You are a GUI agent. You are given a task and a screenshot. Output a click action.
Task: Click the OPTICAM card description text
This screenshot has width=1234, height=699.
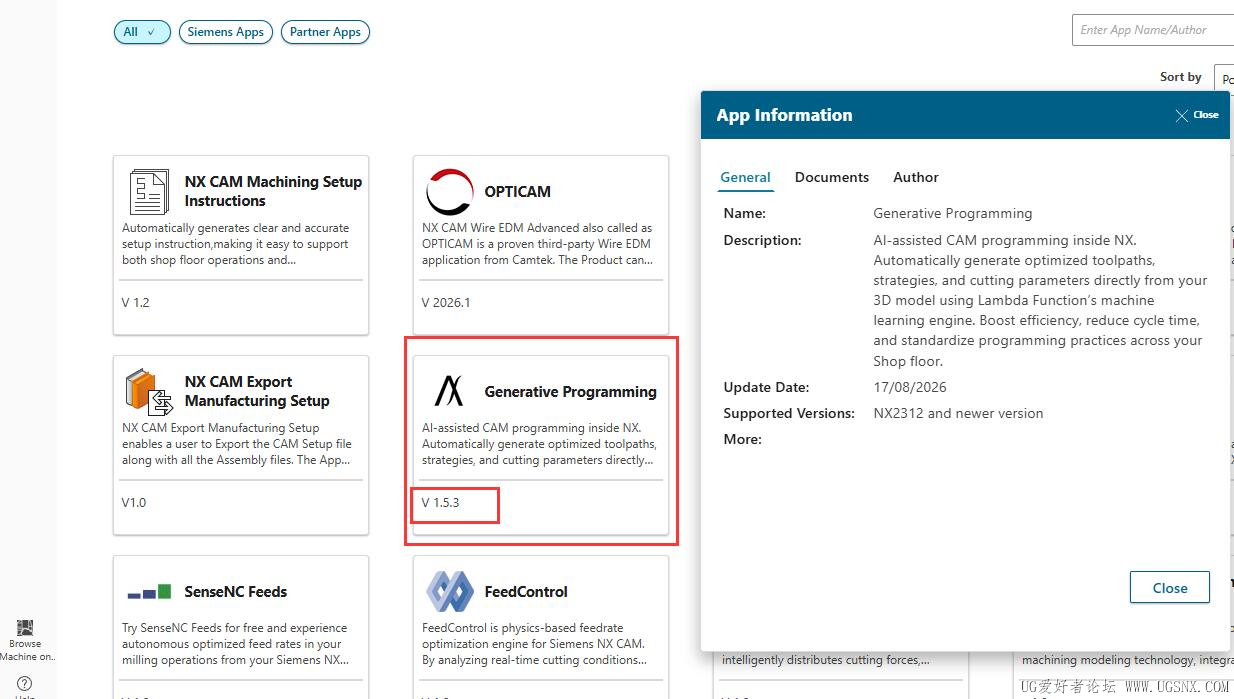(537, 244)
